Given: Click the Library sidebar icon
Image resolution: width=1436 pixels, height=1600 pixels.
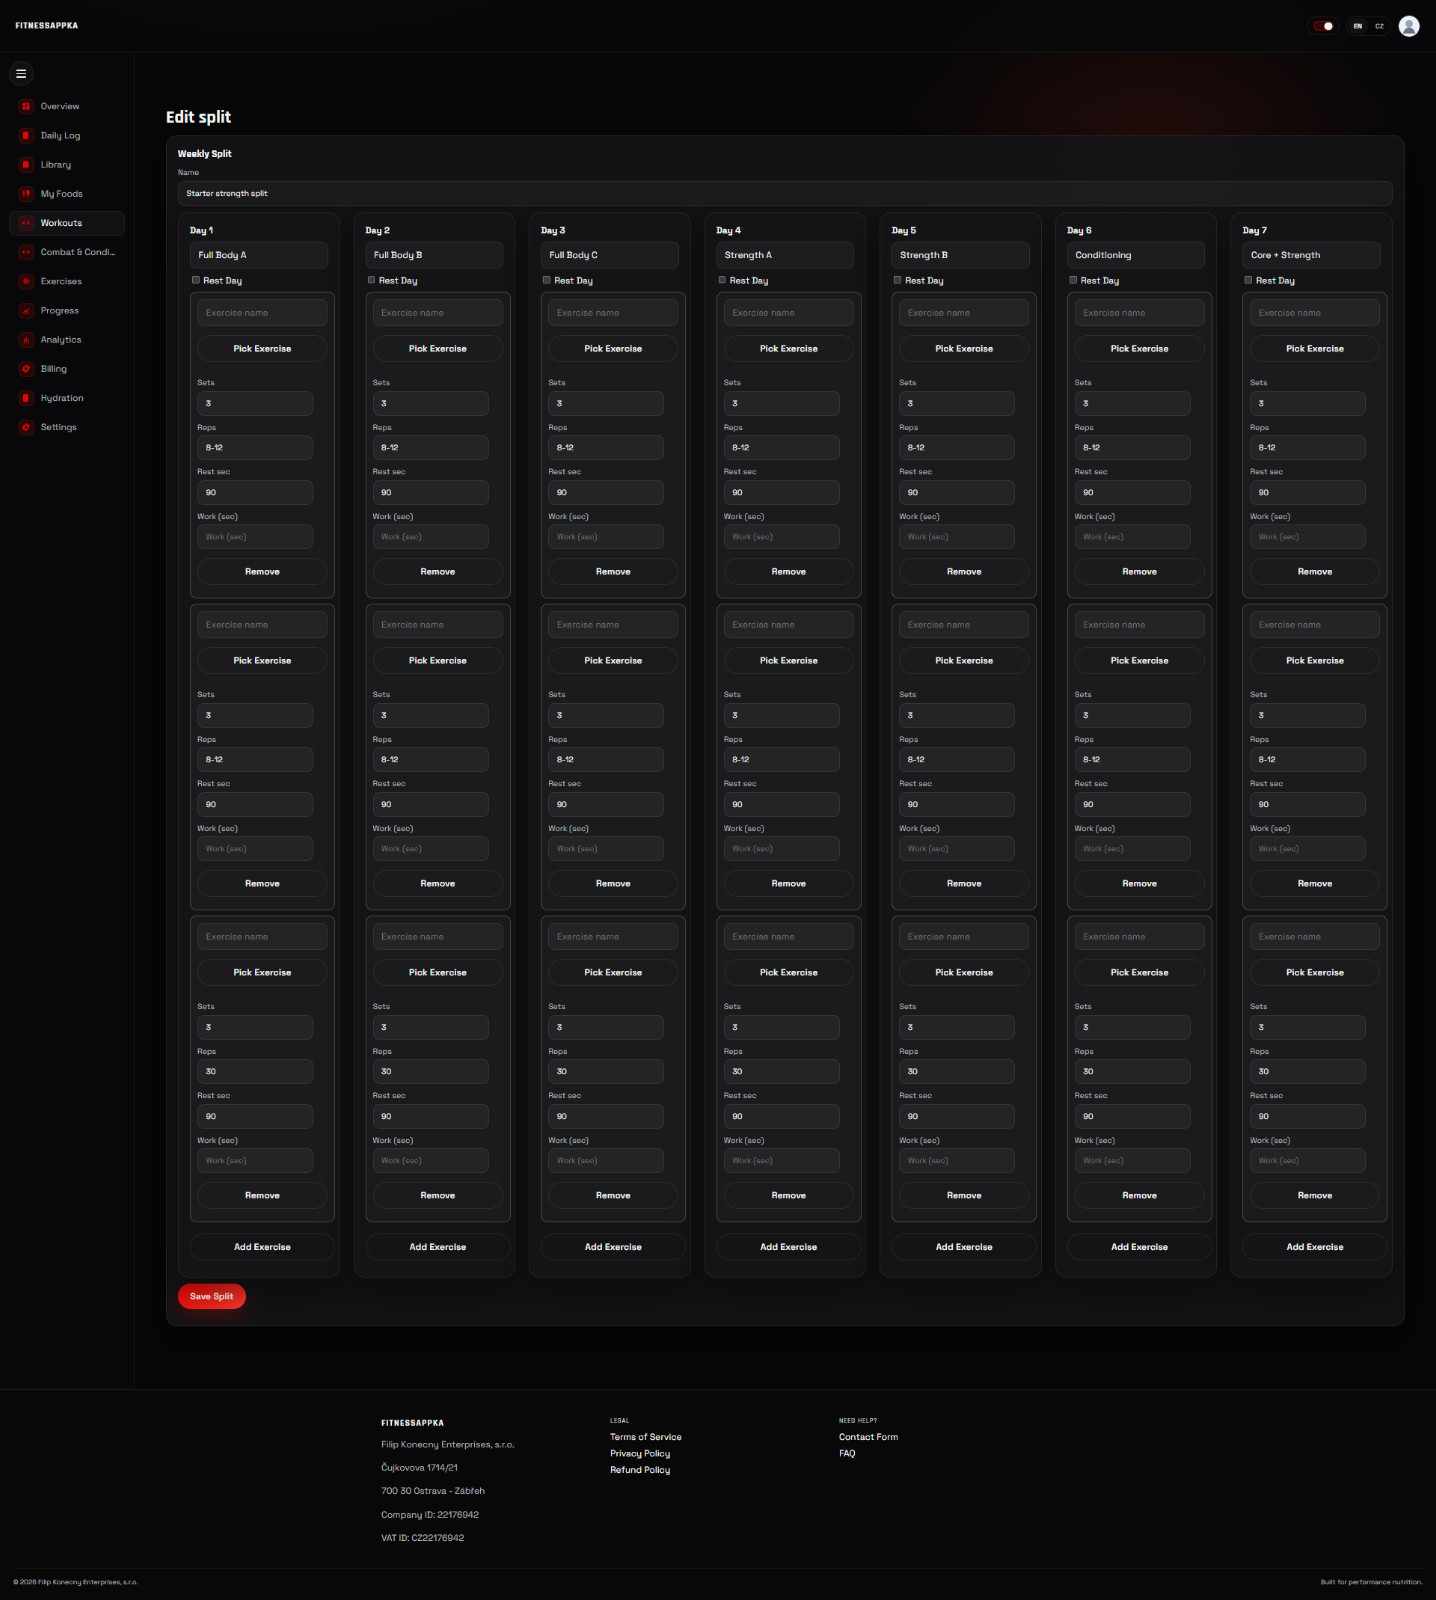Looking at the screenshot, I should coord(26,164).
